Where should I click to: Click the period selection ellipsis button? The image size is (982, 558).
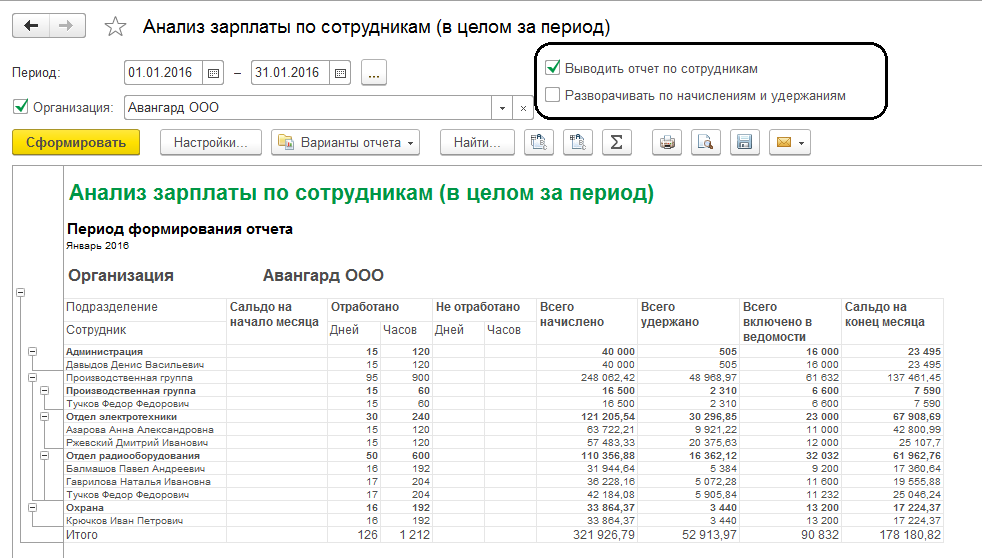click(374, 73)
